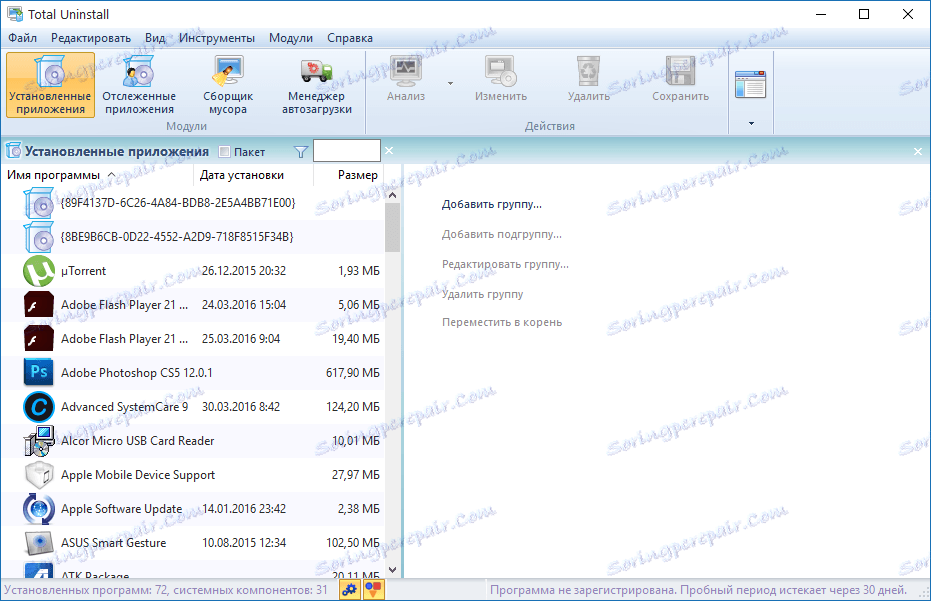Open Менеджер автозагрузки module
931x601 pixels.
(x=316, y=85)
